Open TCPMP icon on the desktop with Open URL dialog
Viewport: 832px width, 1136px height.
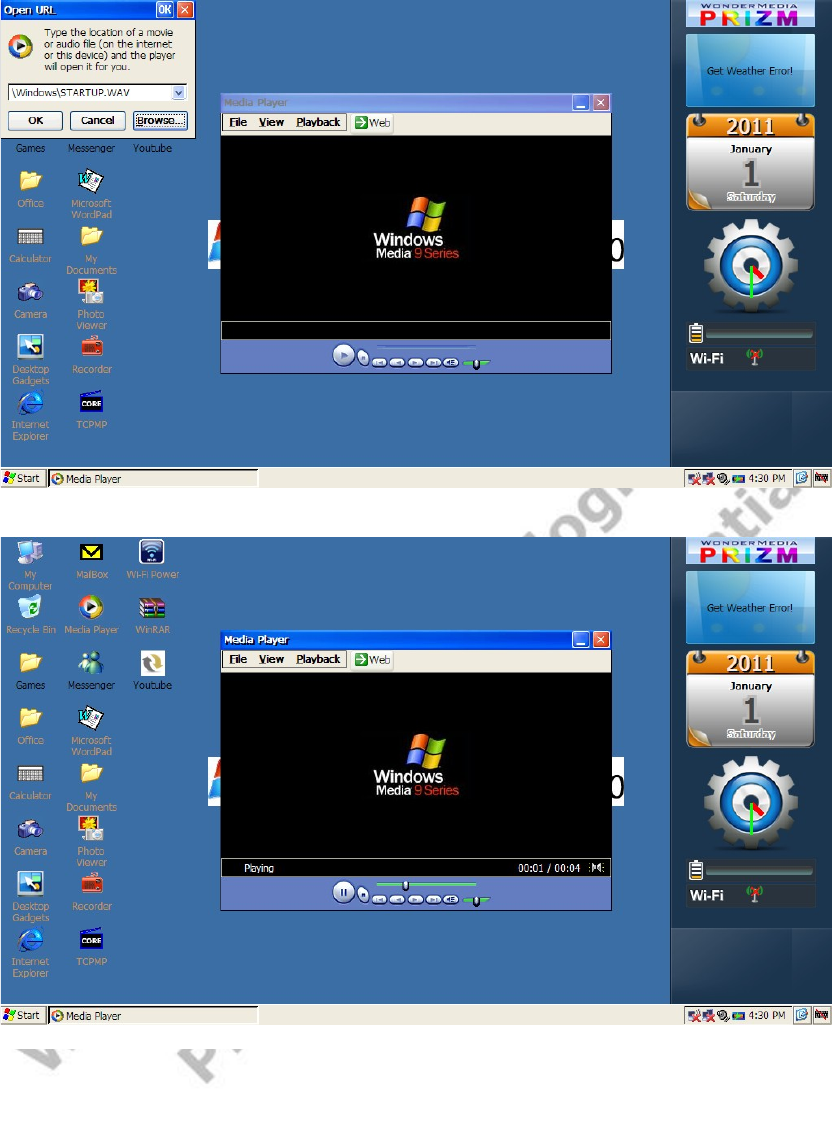pyautogui.click(x=91, y=409)
